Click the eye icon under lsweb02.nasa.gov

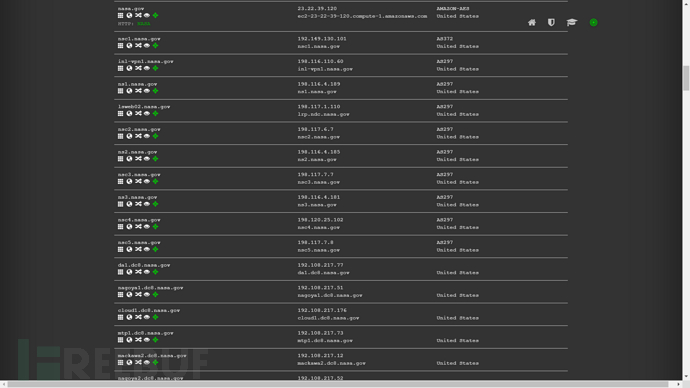(147, 113)
